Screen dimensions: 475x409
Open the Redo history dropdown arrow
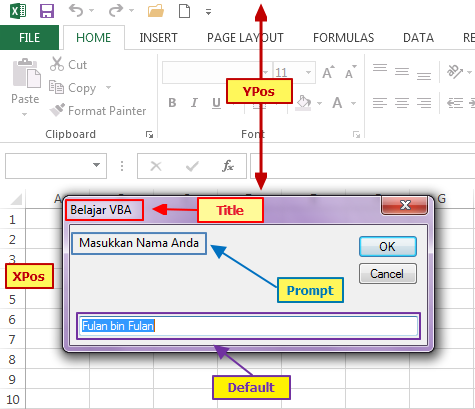[x=131, y=11]
